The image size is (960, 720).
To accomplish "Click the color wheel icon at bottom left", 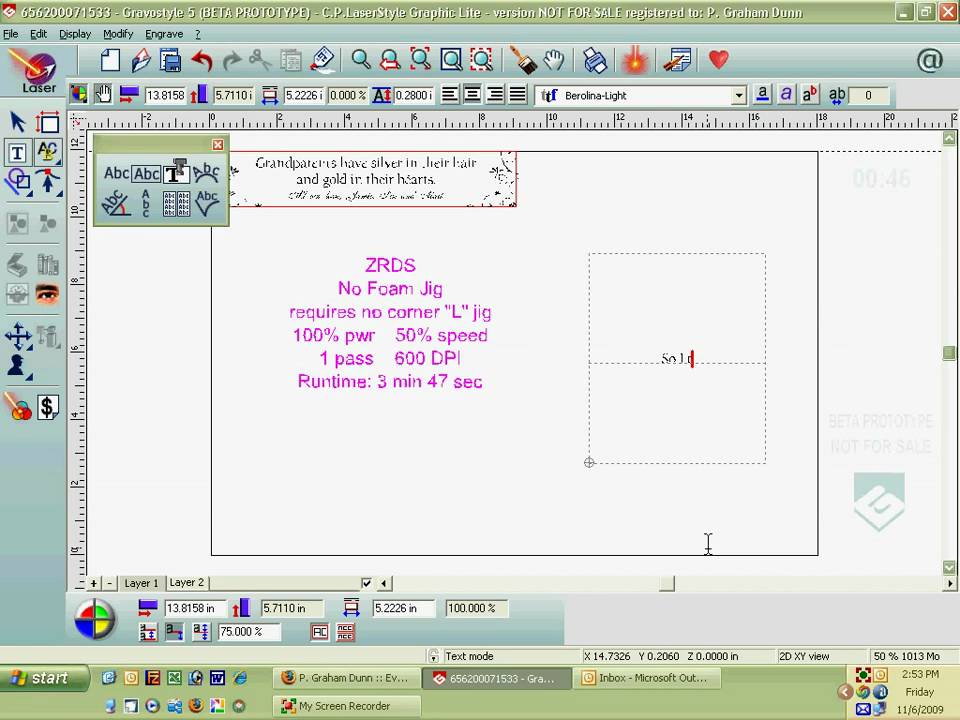I will tap(94, 619).
